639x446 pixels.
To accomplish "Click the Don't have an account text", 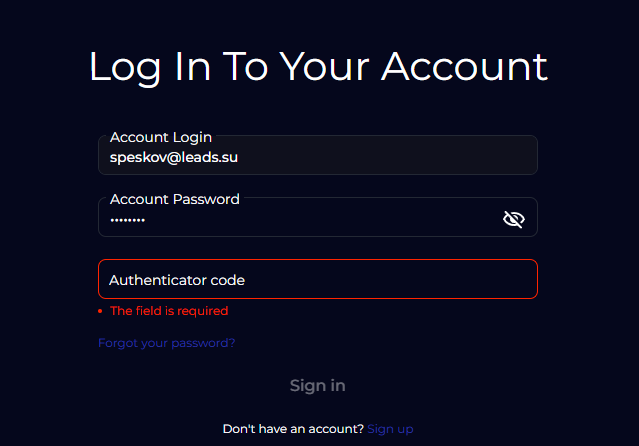I will click(292, 429).
